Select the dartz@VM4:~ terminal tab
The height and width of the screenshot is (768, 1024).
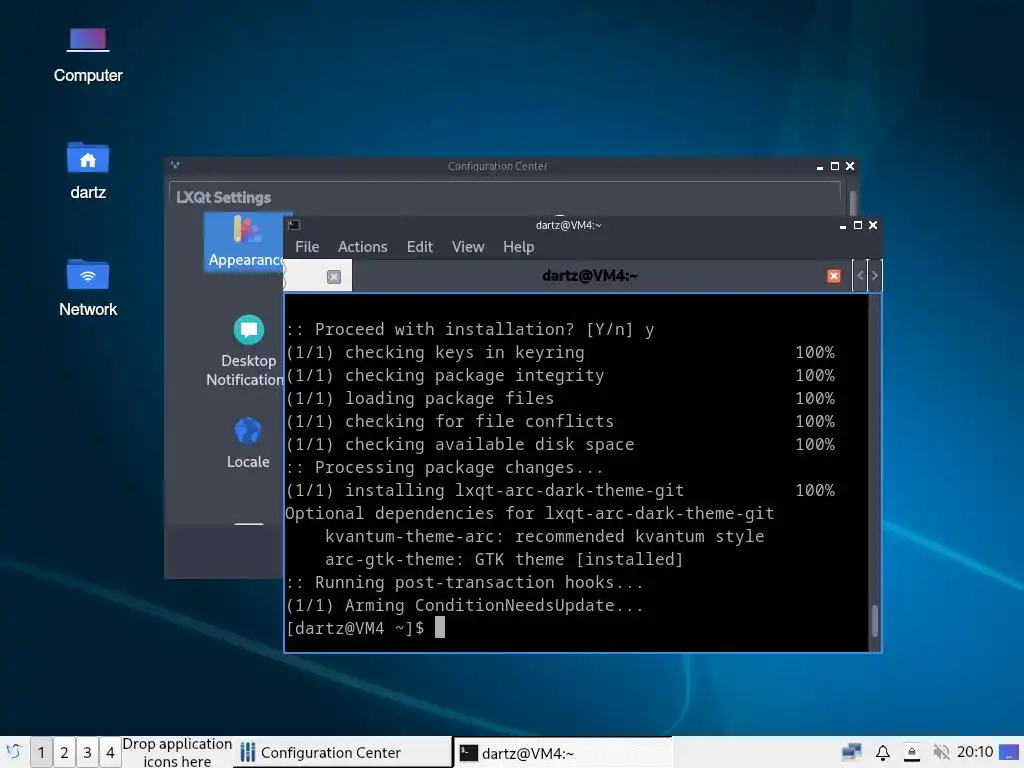[589, 276]
